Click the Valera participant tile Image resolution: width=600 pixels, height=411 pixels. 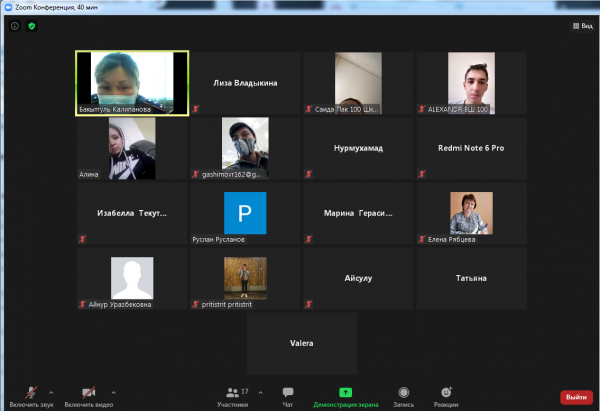tap(301, 343)
